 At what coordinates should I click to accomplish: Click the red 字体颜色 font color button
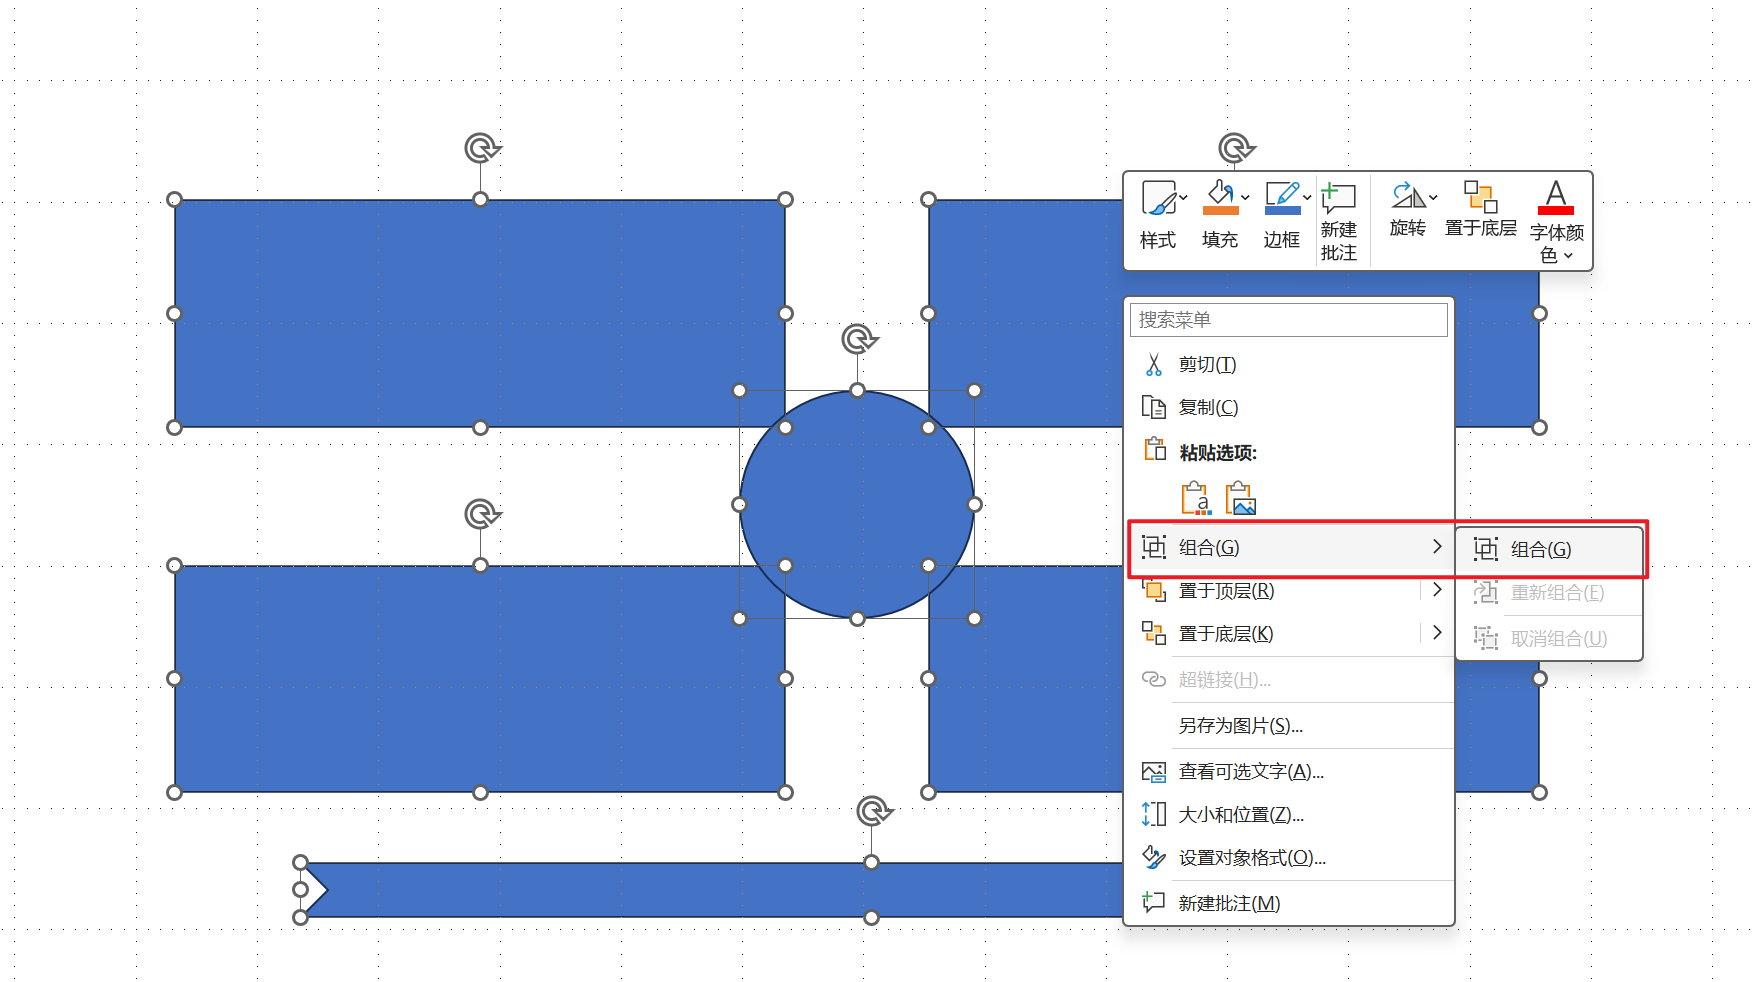1556,197
